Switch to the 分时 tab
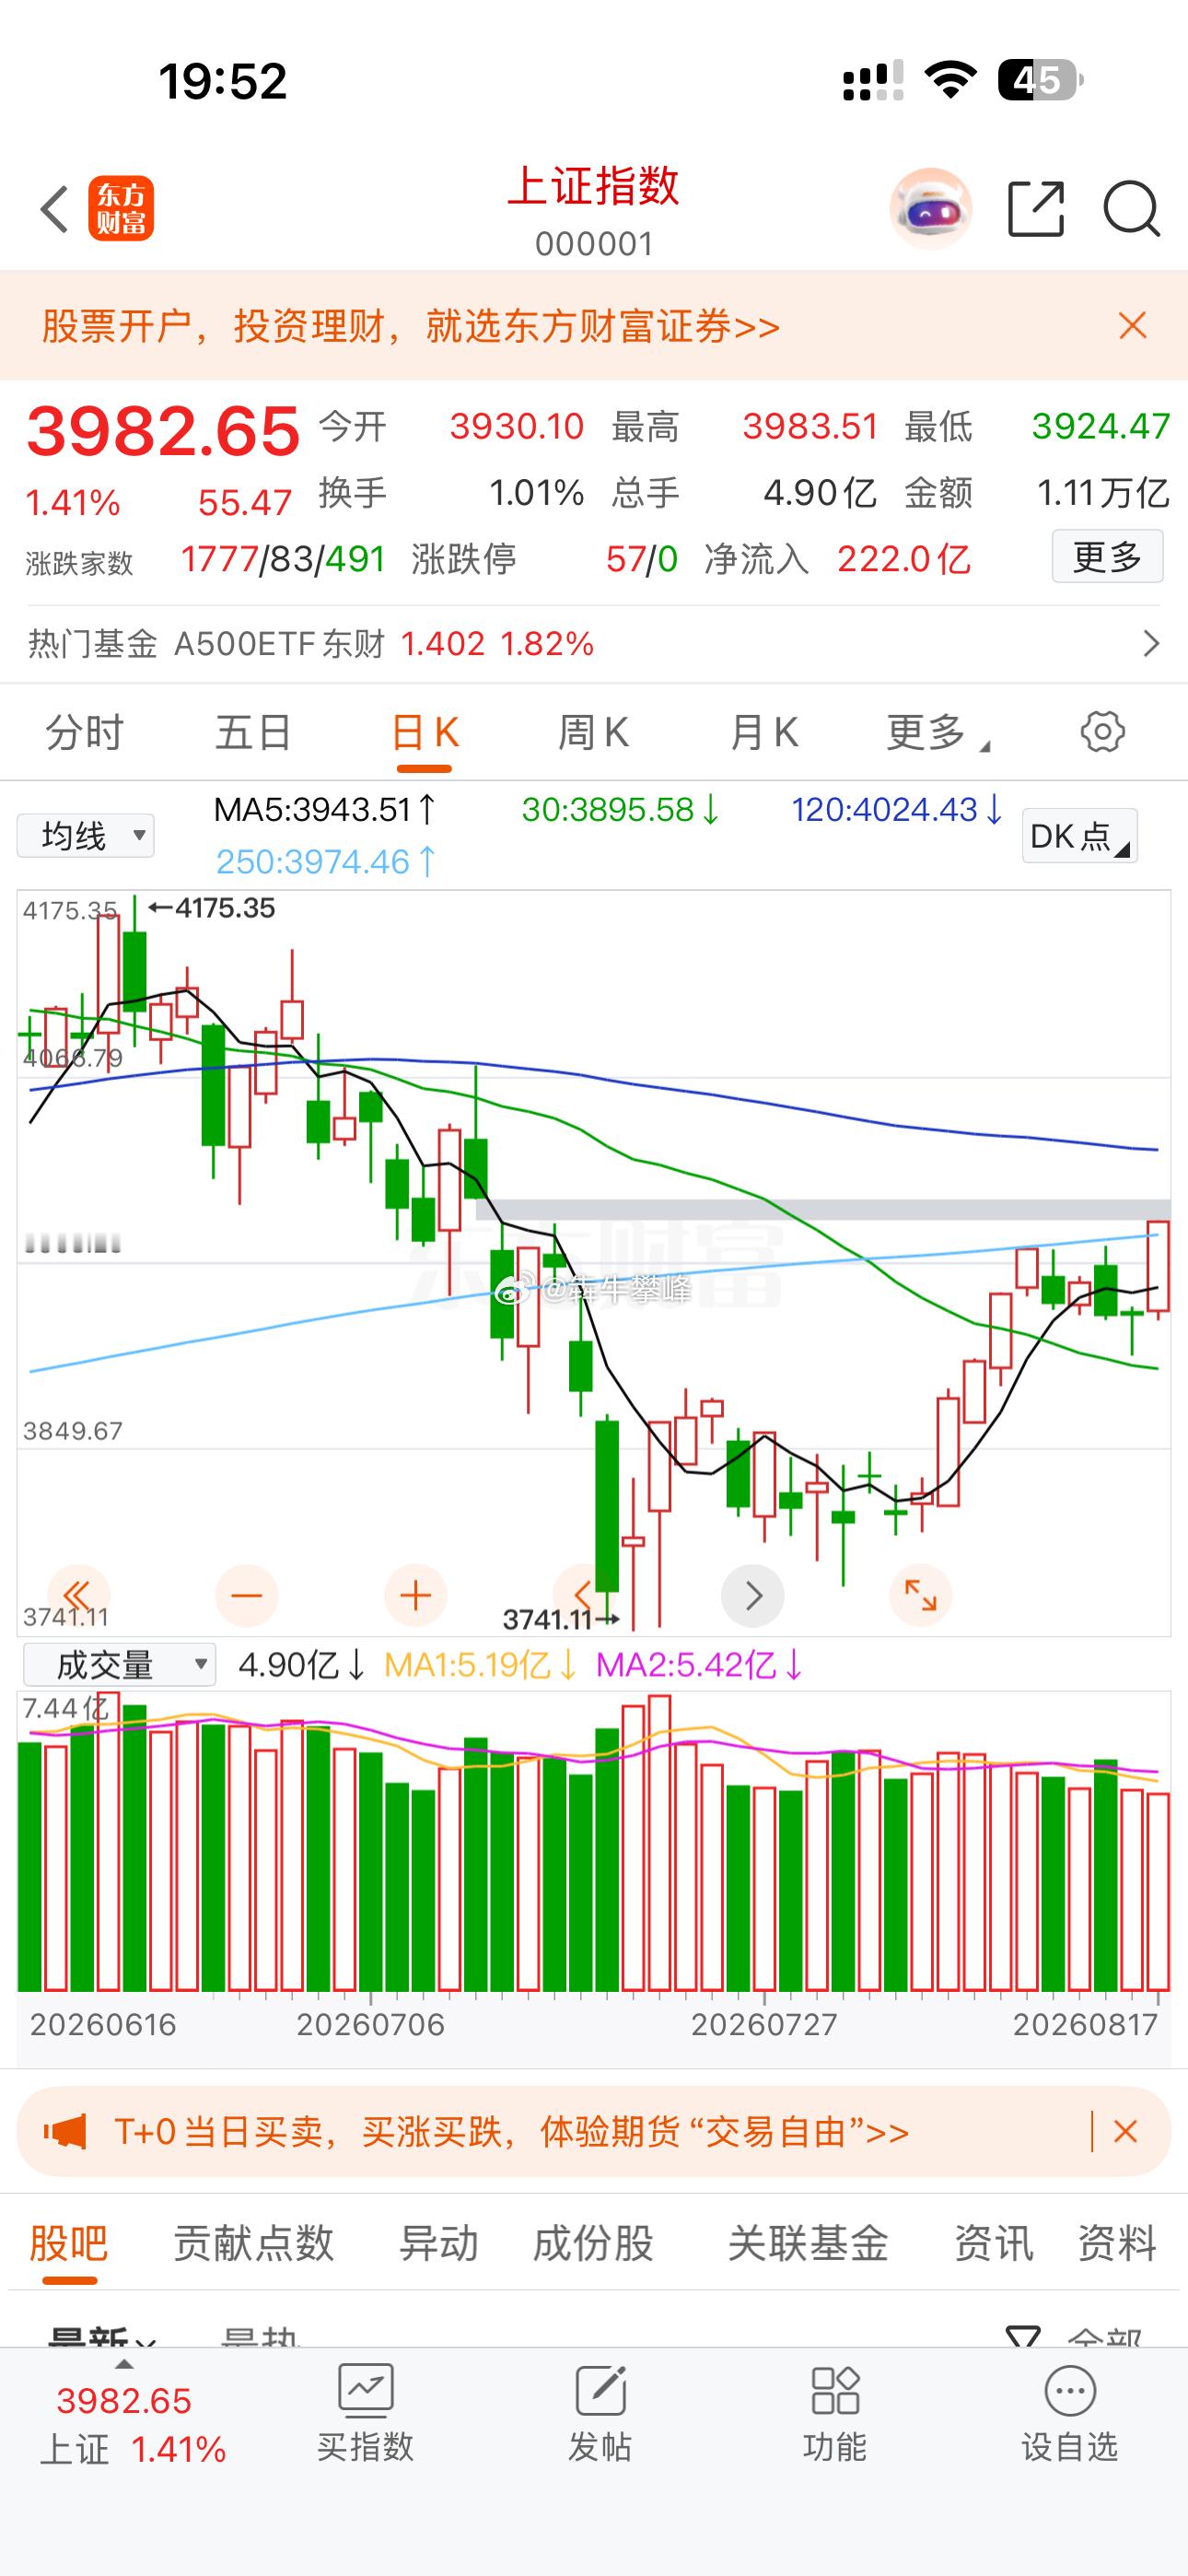The height and width of the screenshot is (2576, 1188). [x=84, y=733]
